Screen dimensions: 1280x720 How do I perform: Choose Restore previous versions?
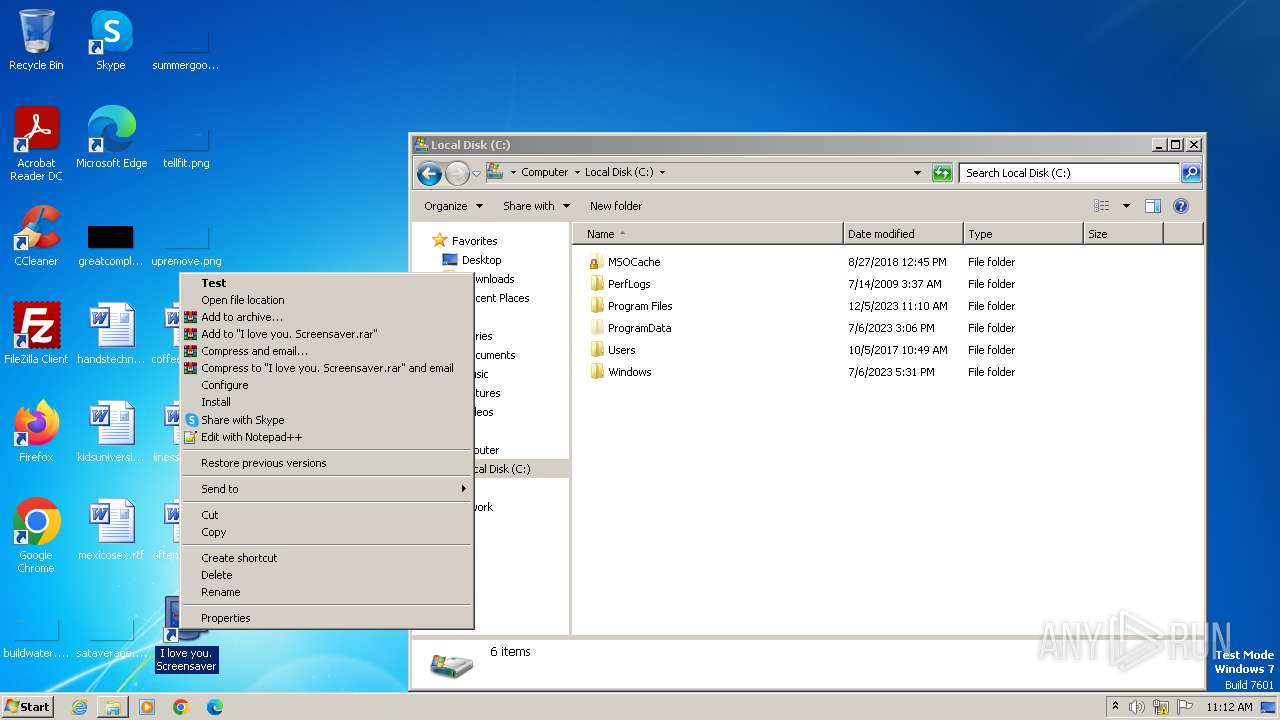point(326,463)
